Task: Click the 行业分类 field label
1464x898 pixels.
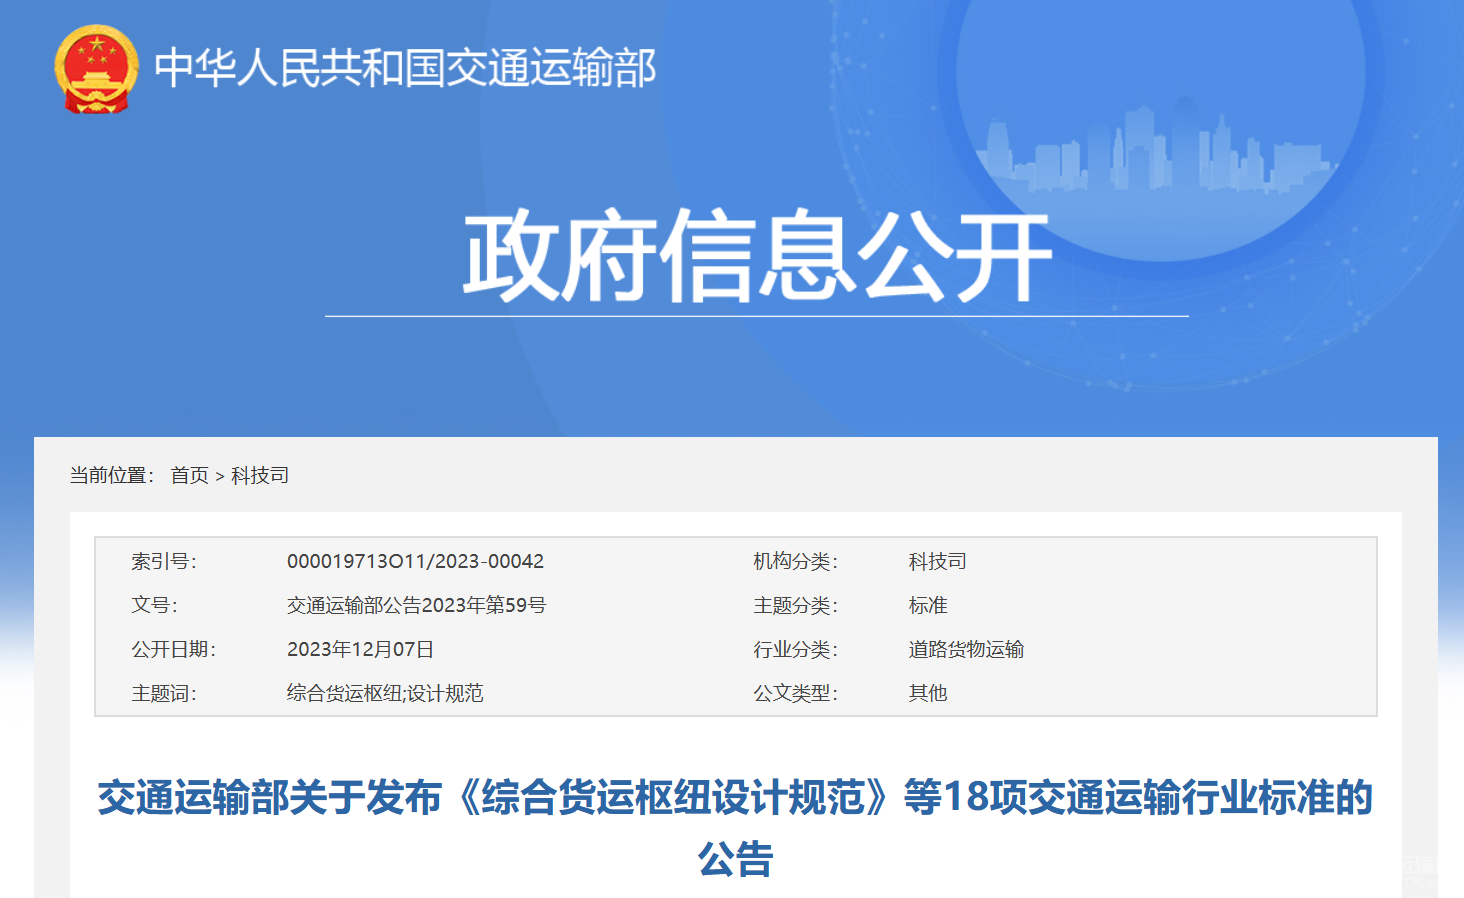Action: click(795, 649)
